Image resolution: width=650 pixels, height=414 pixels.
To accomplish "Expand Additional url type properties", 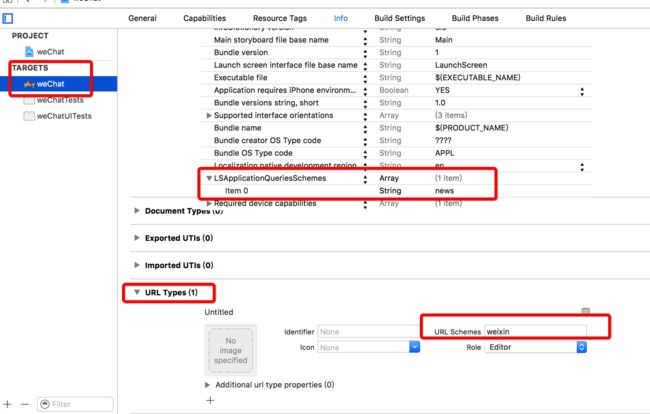I will 208,385.
